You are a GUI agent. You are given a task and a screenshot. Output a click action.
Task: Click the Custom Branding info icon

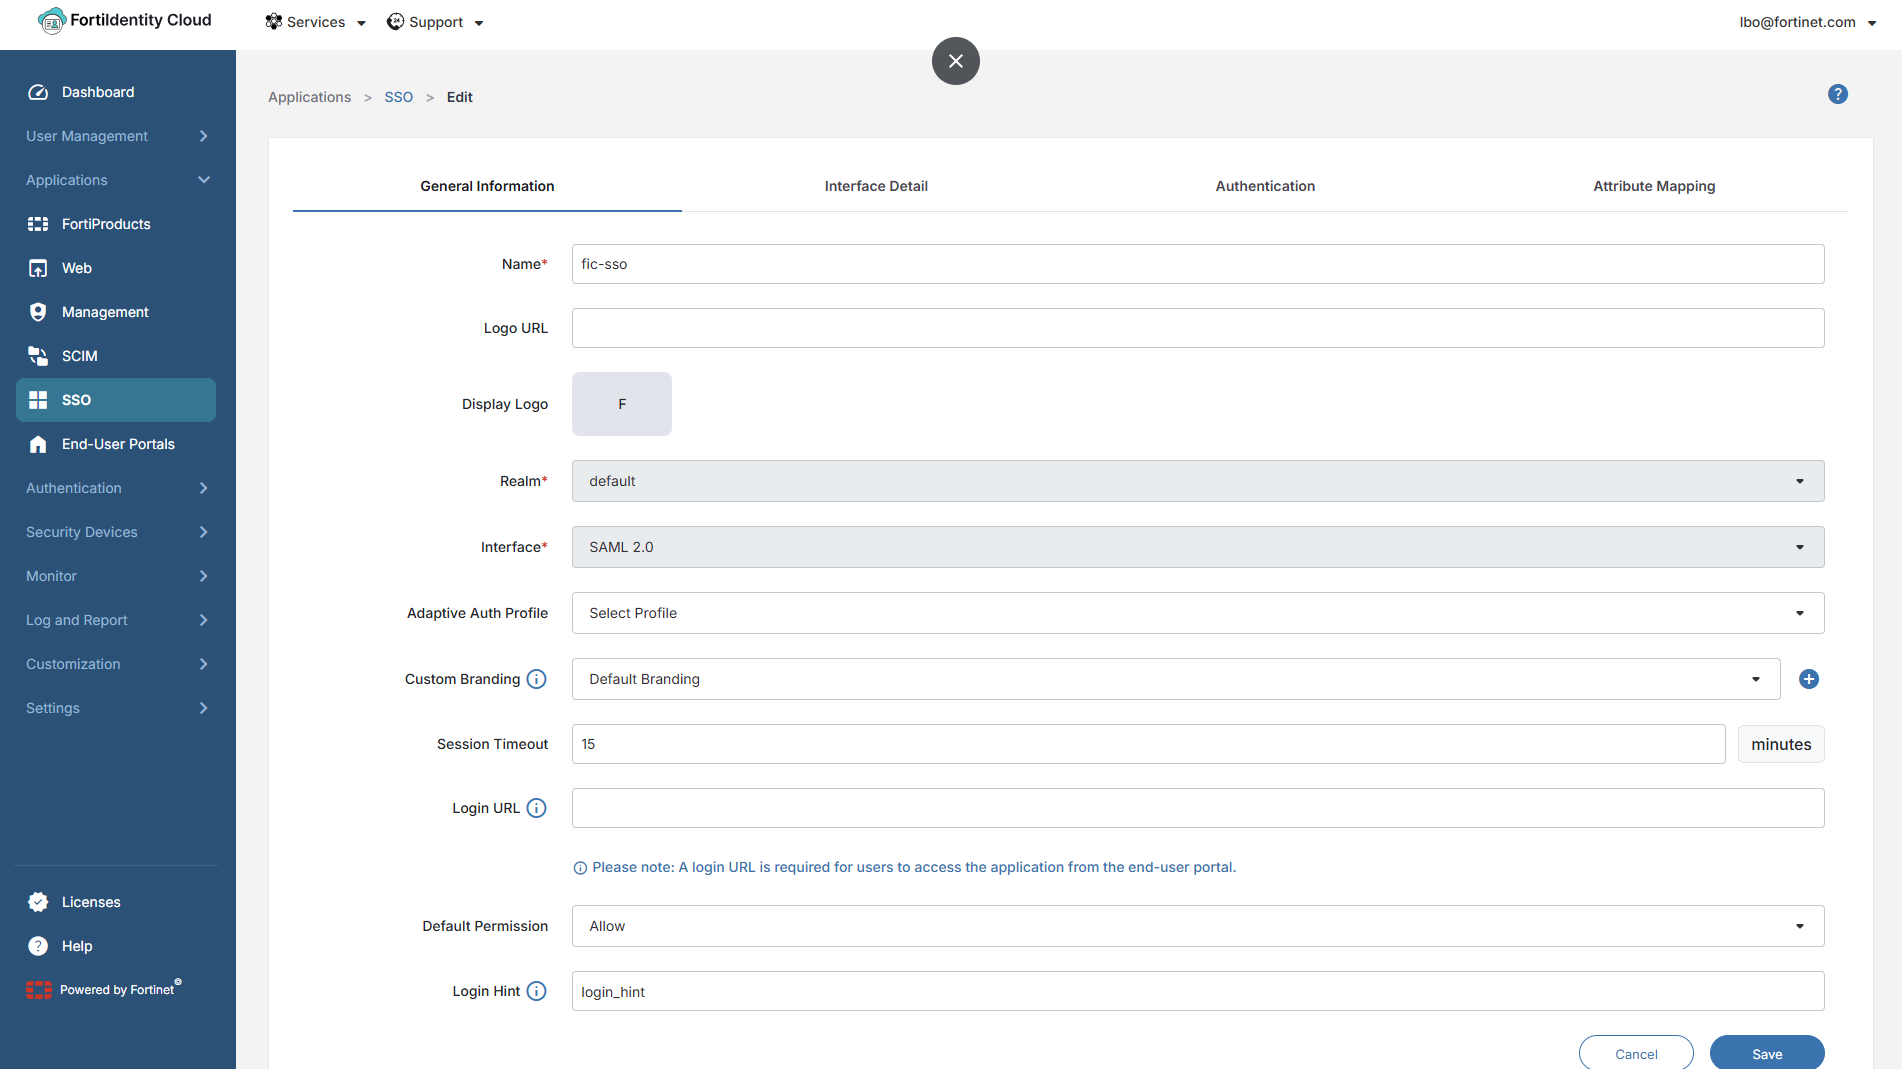pyautogui.click(x=537, y=679)
